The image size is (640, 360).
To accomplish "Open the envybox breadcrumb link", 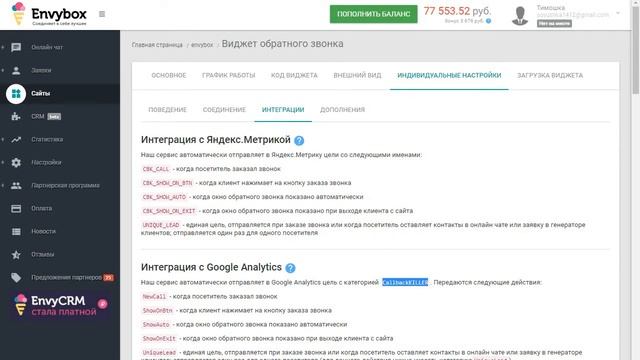I will (202, 45).
